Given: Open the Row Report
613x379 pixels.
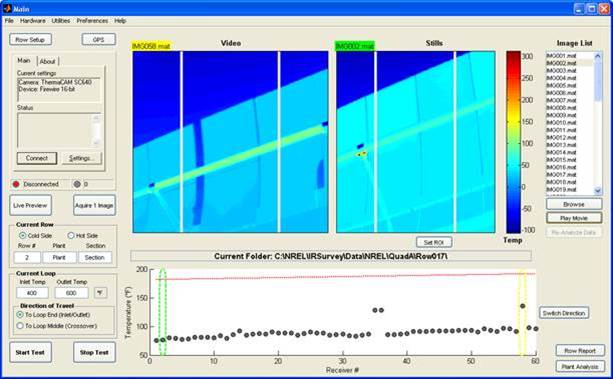Looking at the screenshot, I should coord(580,351).
